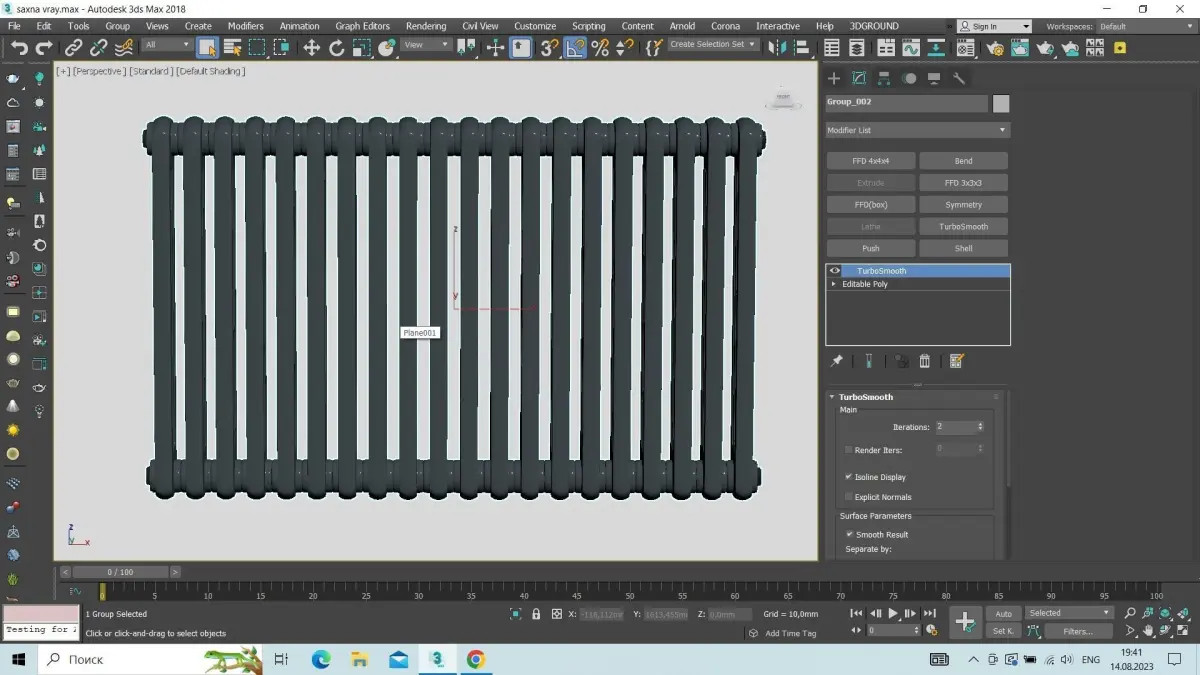This screenshot has height=675, width=1200.
Task: Open the Workspaces Default dropdown
Action: 1147,26
